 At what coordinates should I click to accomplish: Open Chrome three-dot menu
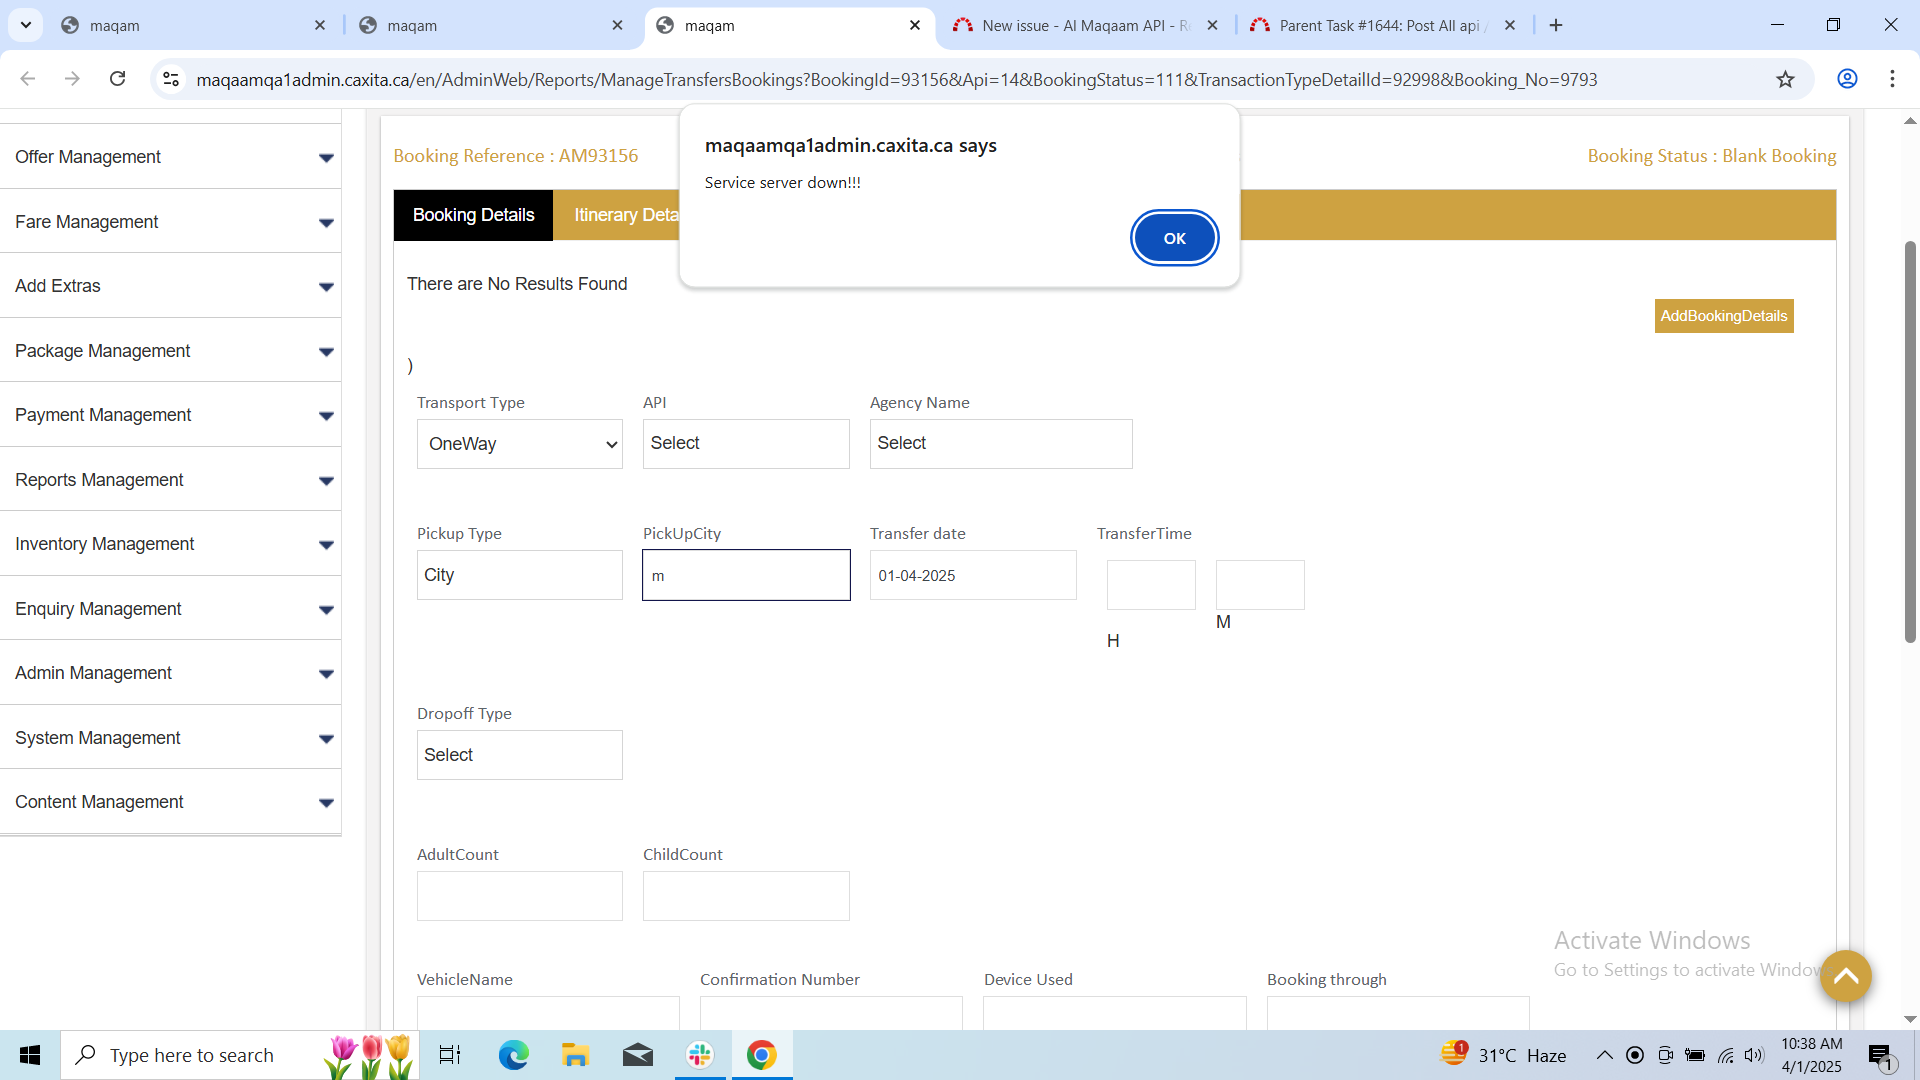tap(1892, 79)
